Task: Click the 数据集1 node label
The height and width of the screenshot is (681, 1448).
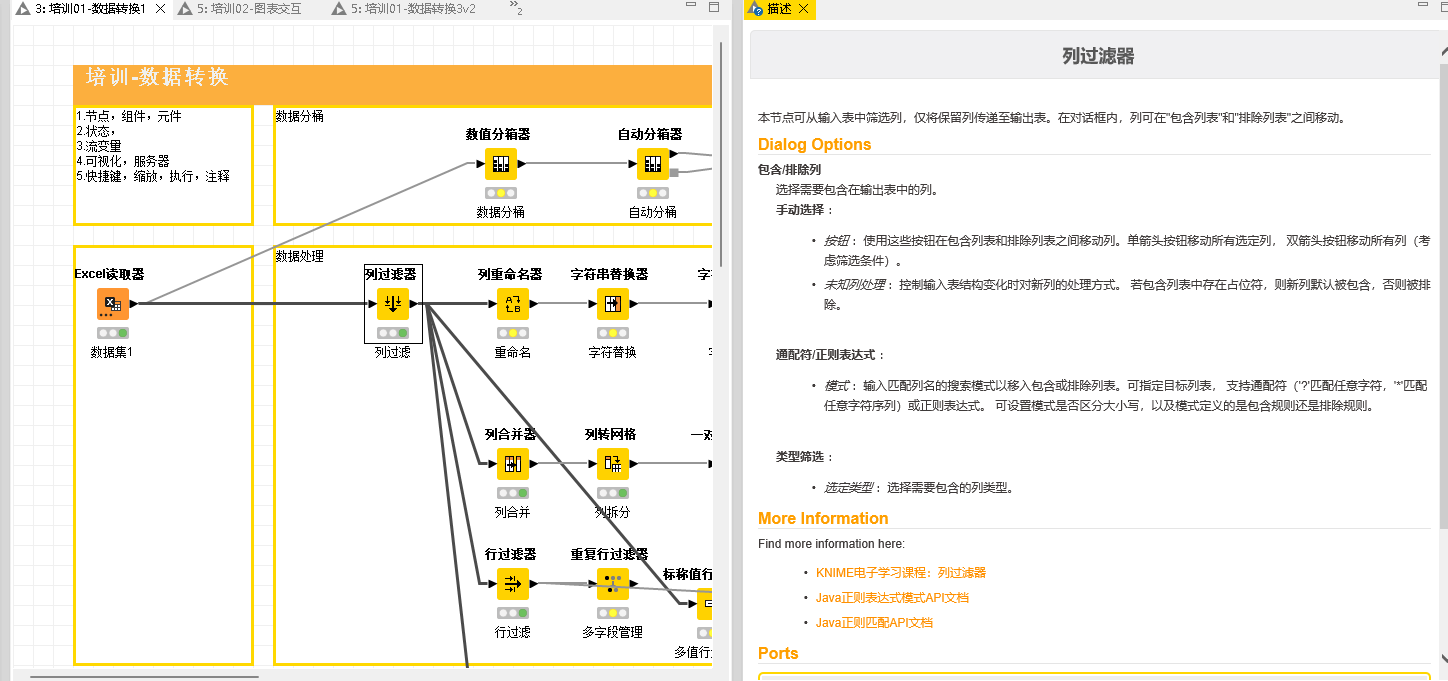Action: click(x=112, y=352)
